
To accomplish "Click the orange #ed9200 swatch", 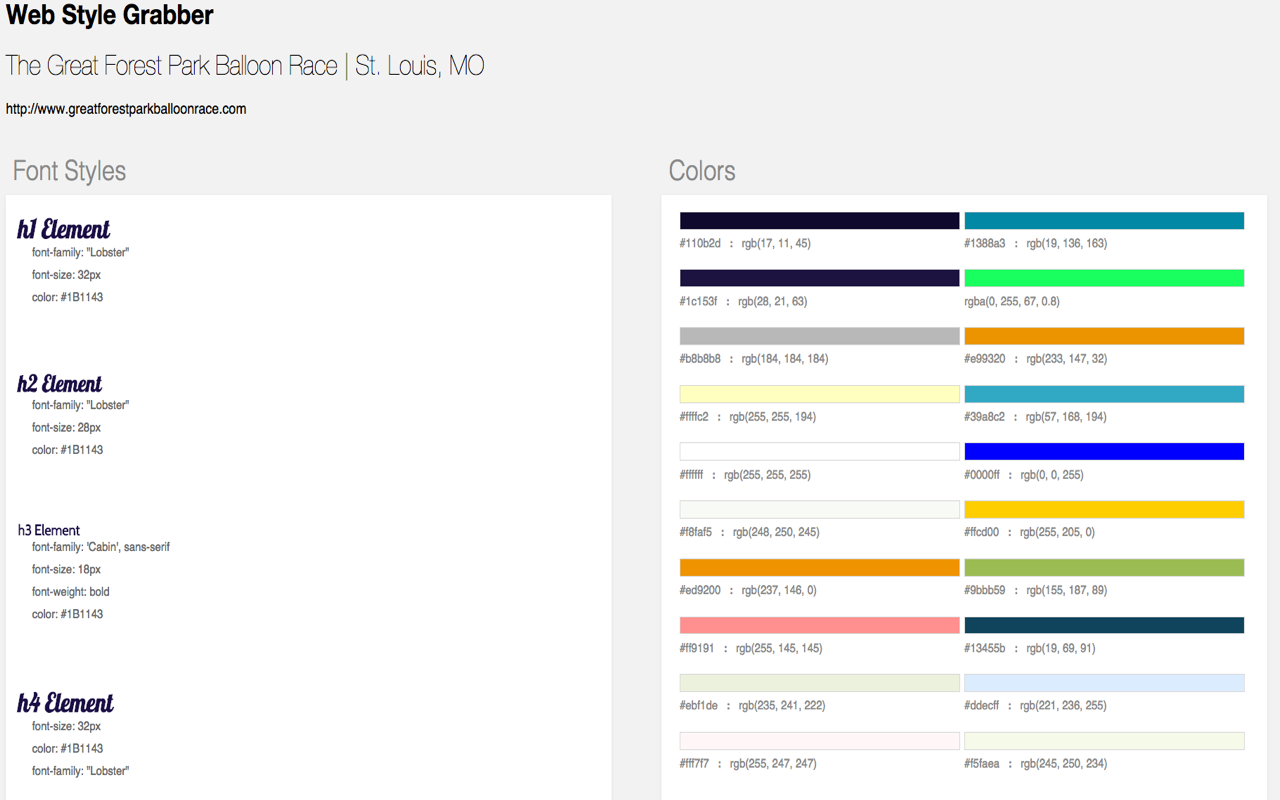I will 819,567.
